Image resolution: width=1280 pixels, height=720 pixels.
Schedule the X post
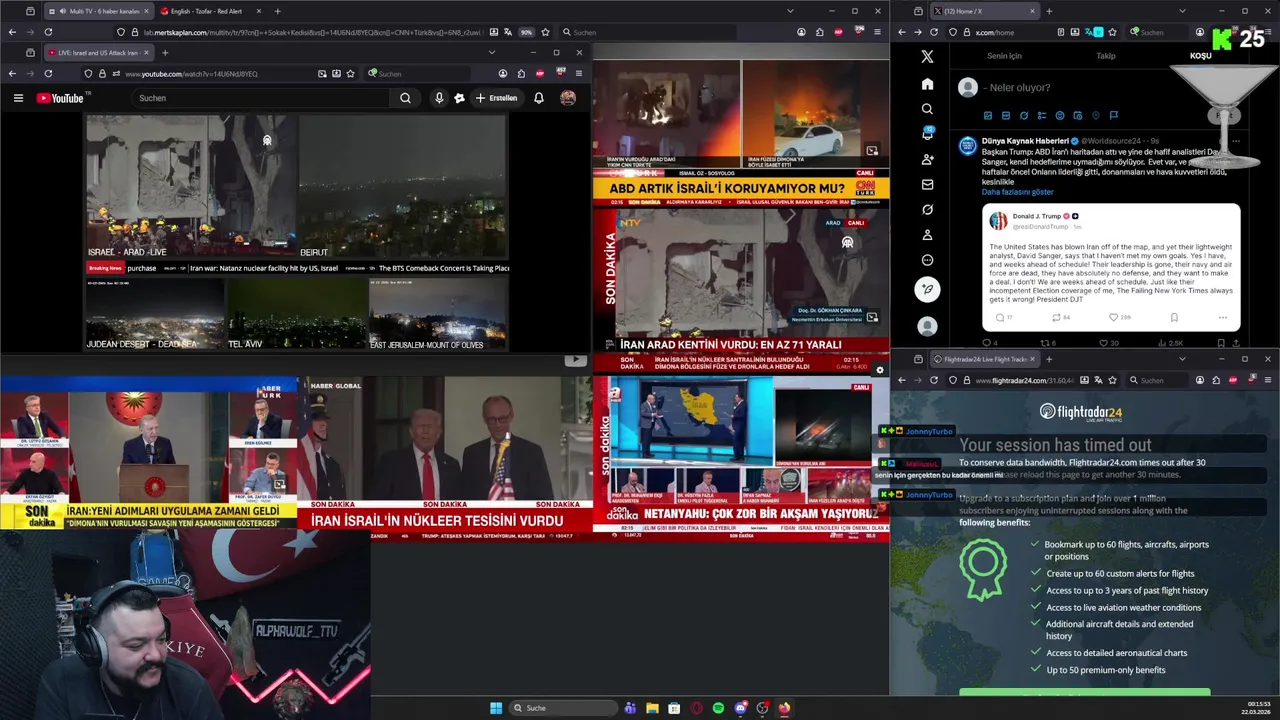[x=1078, y=116]
